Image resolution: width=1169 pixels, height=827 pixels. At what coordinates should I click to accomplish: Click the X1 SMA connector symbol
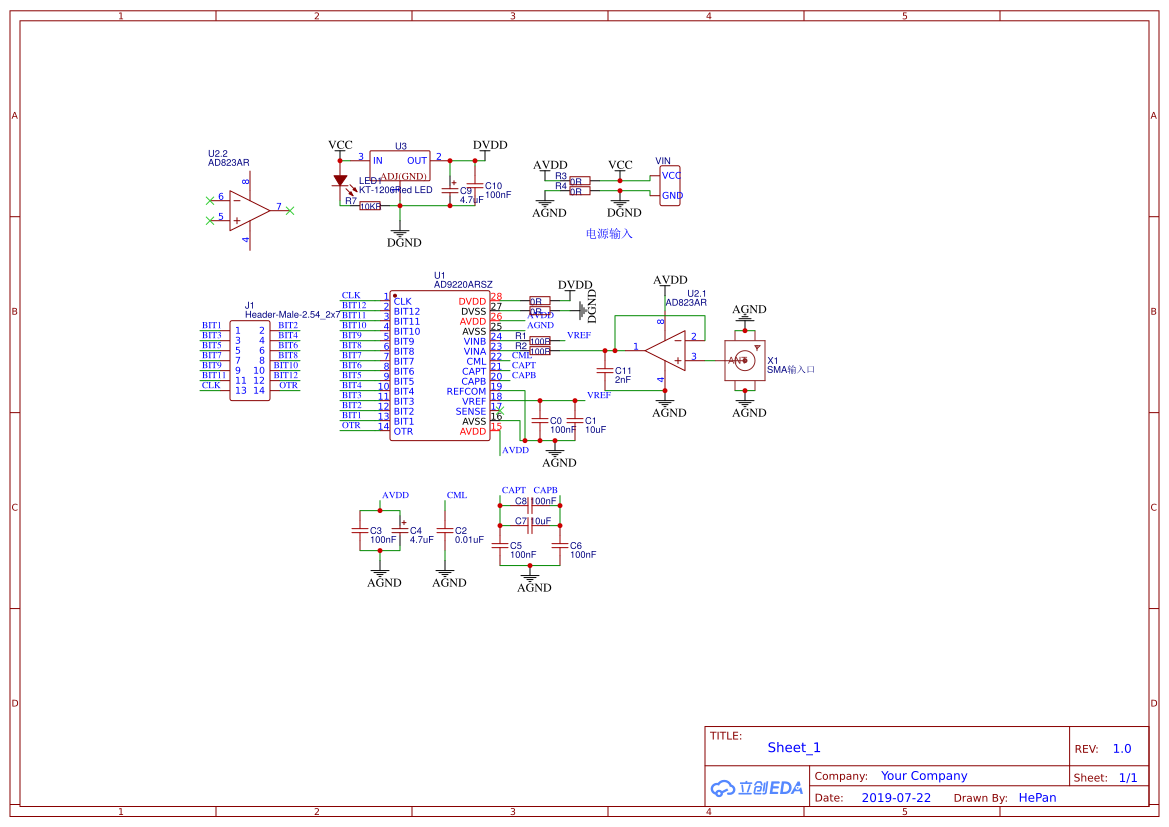pyautogui.click(x=745, y=361)
